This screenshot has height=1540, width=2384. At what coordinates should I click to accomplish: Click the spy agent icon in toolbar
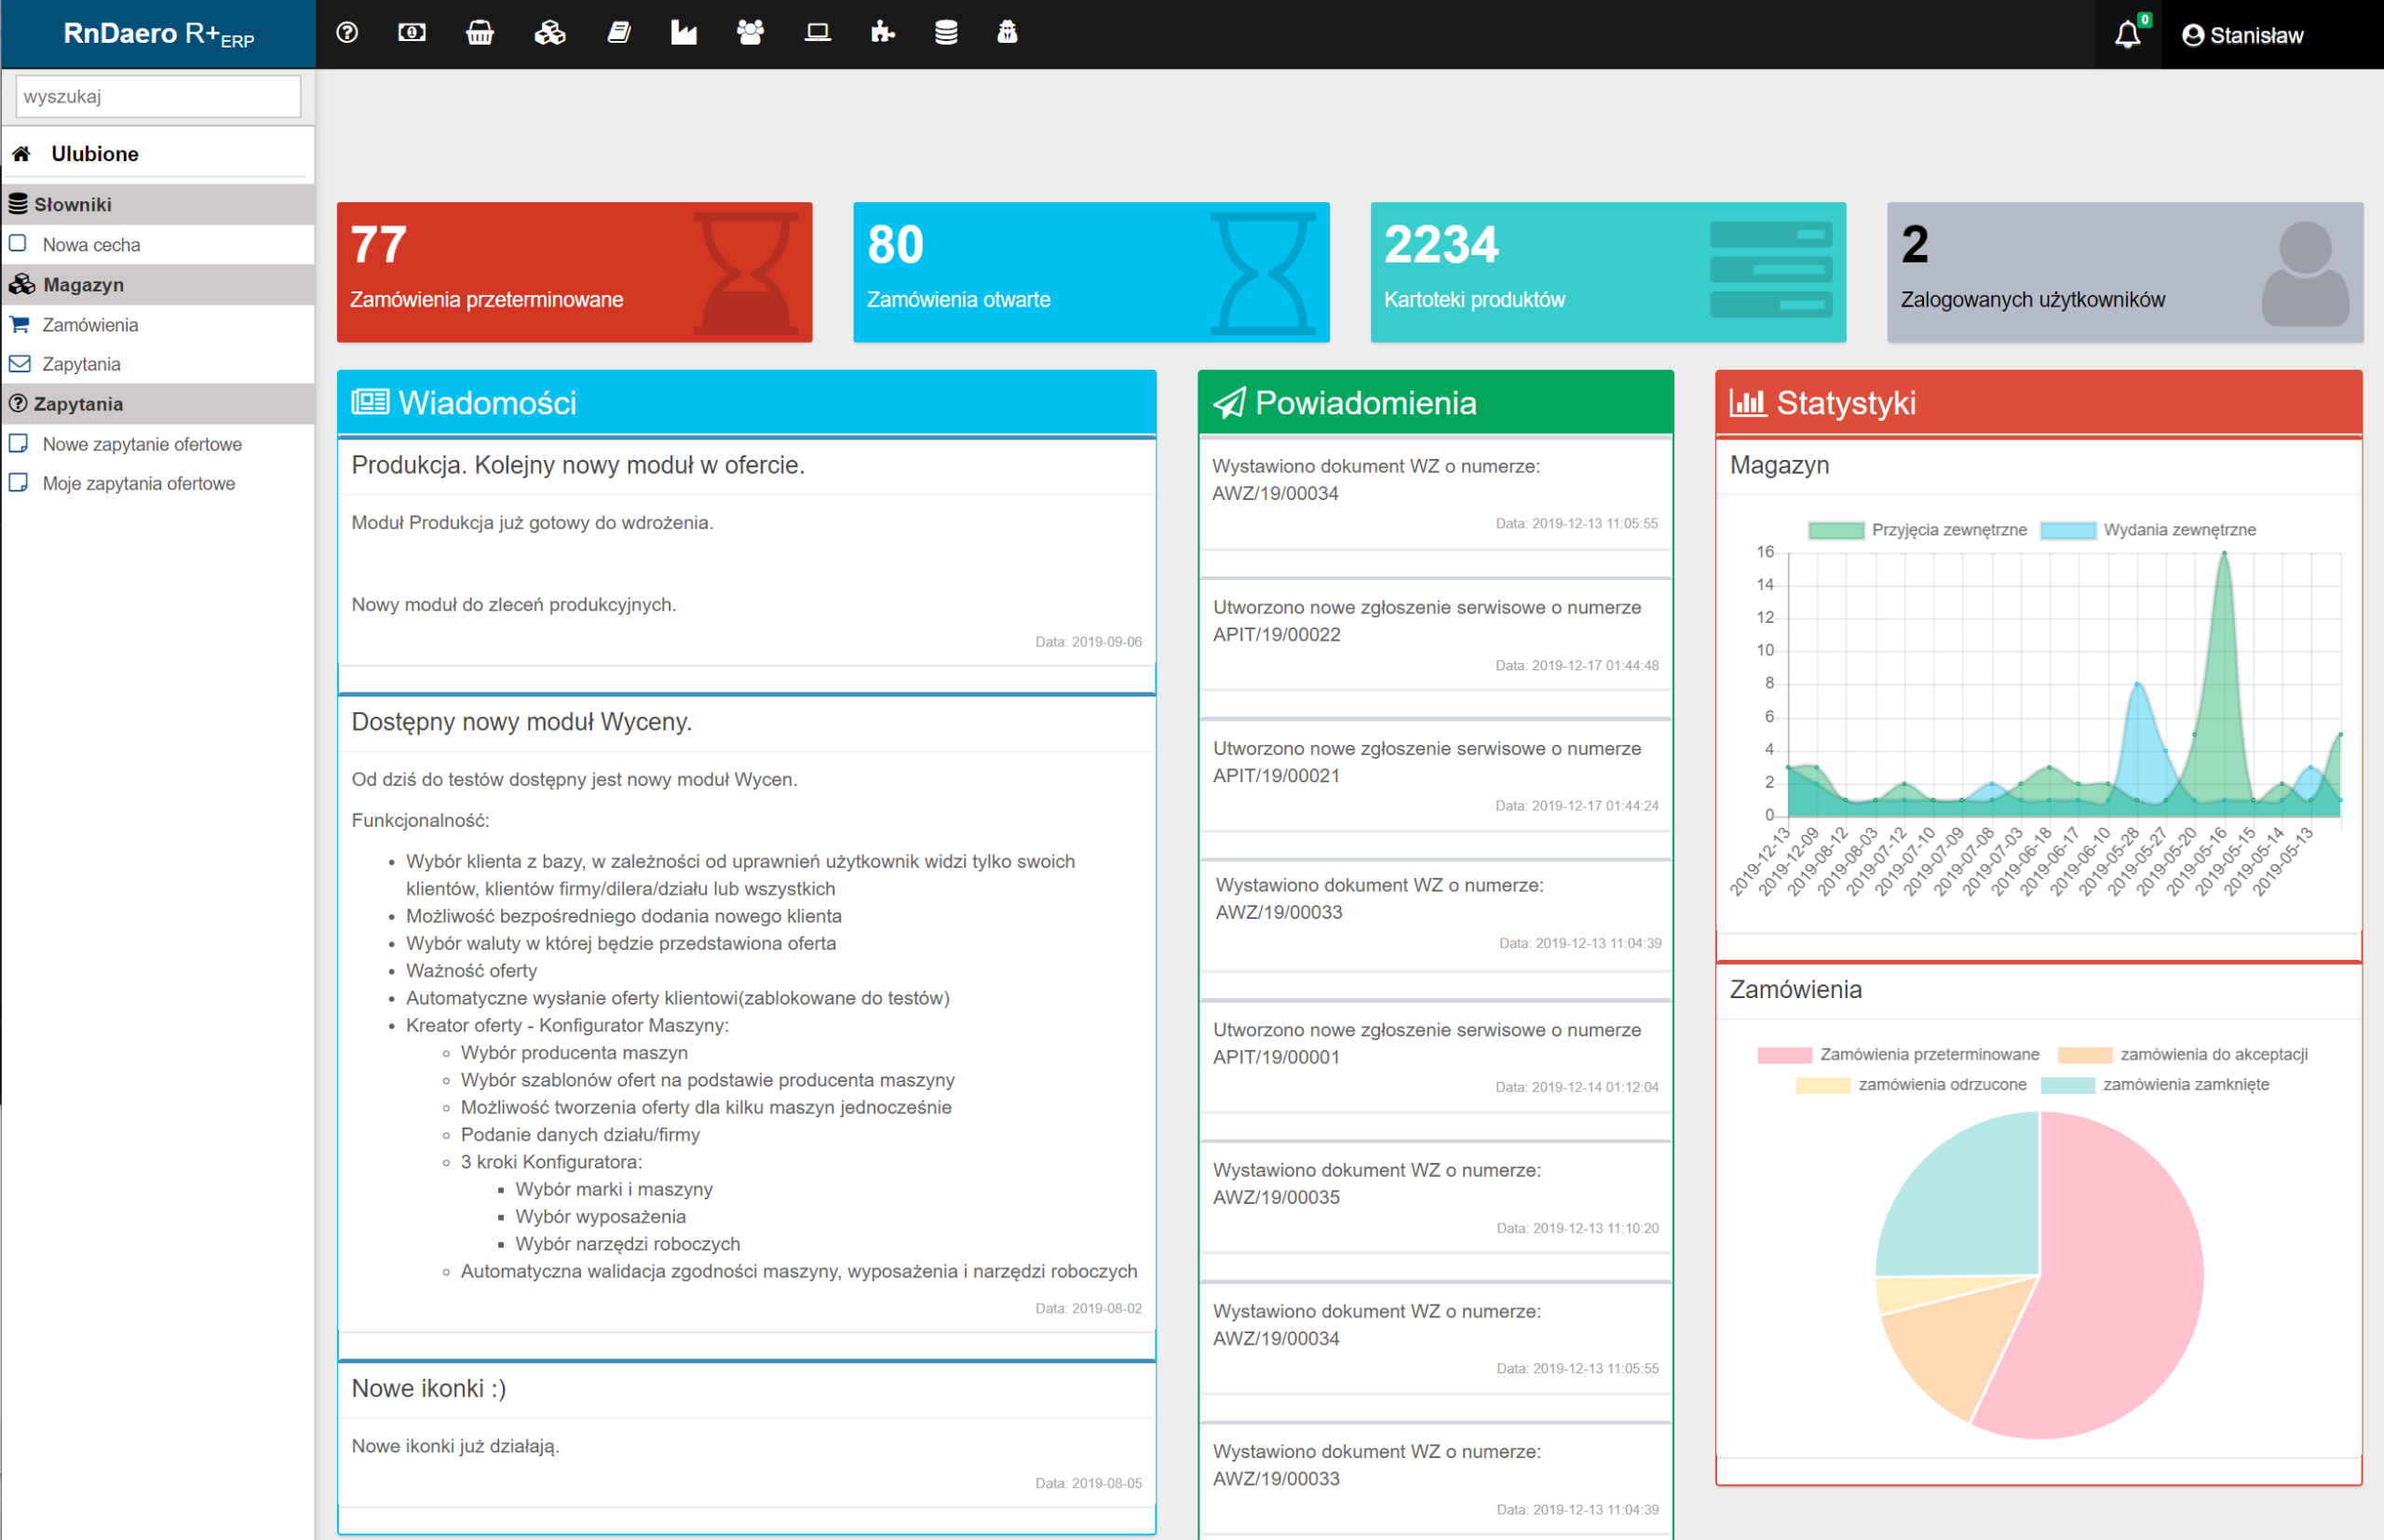pyautogui.click(x=1007, y=33)
